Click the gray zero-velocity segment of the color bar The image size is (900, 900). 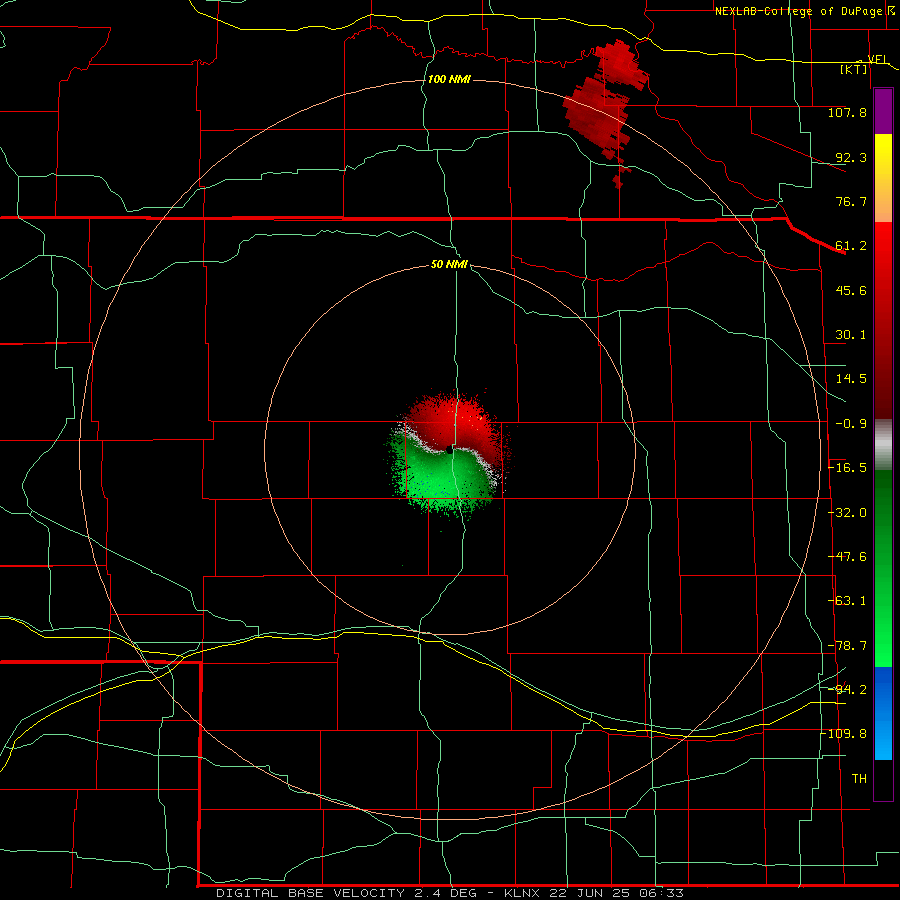883,445
